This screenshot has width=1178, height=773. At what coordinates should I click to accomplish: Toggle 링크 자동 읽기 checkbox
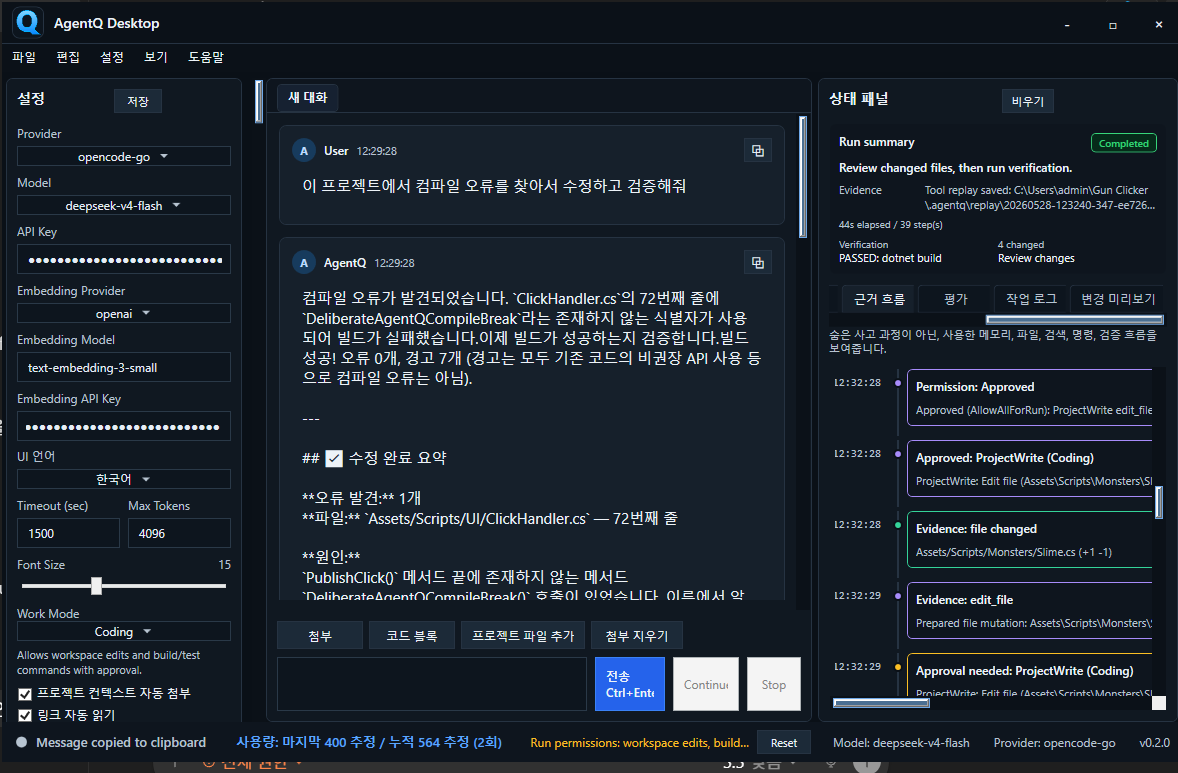tap(25, 715)
